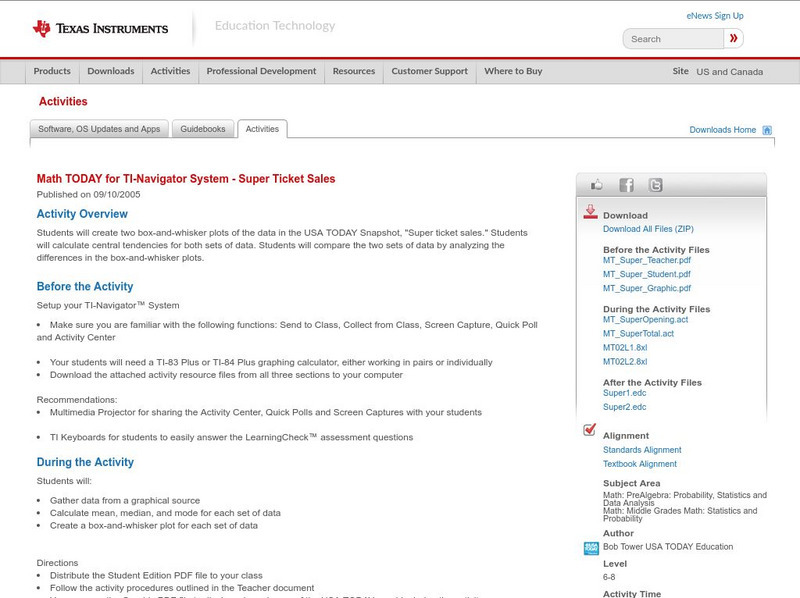The width and height of the screenshot is (800, 598).
Task: Open the Standards Alignment link
Action: coord(642,450)
